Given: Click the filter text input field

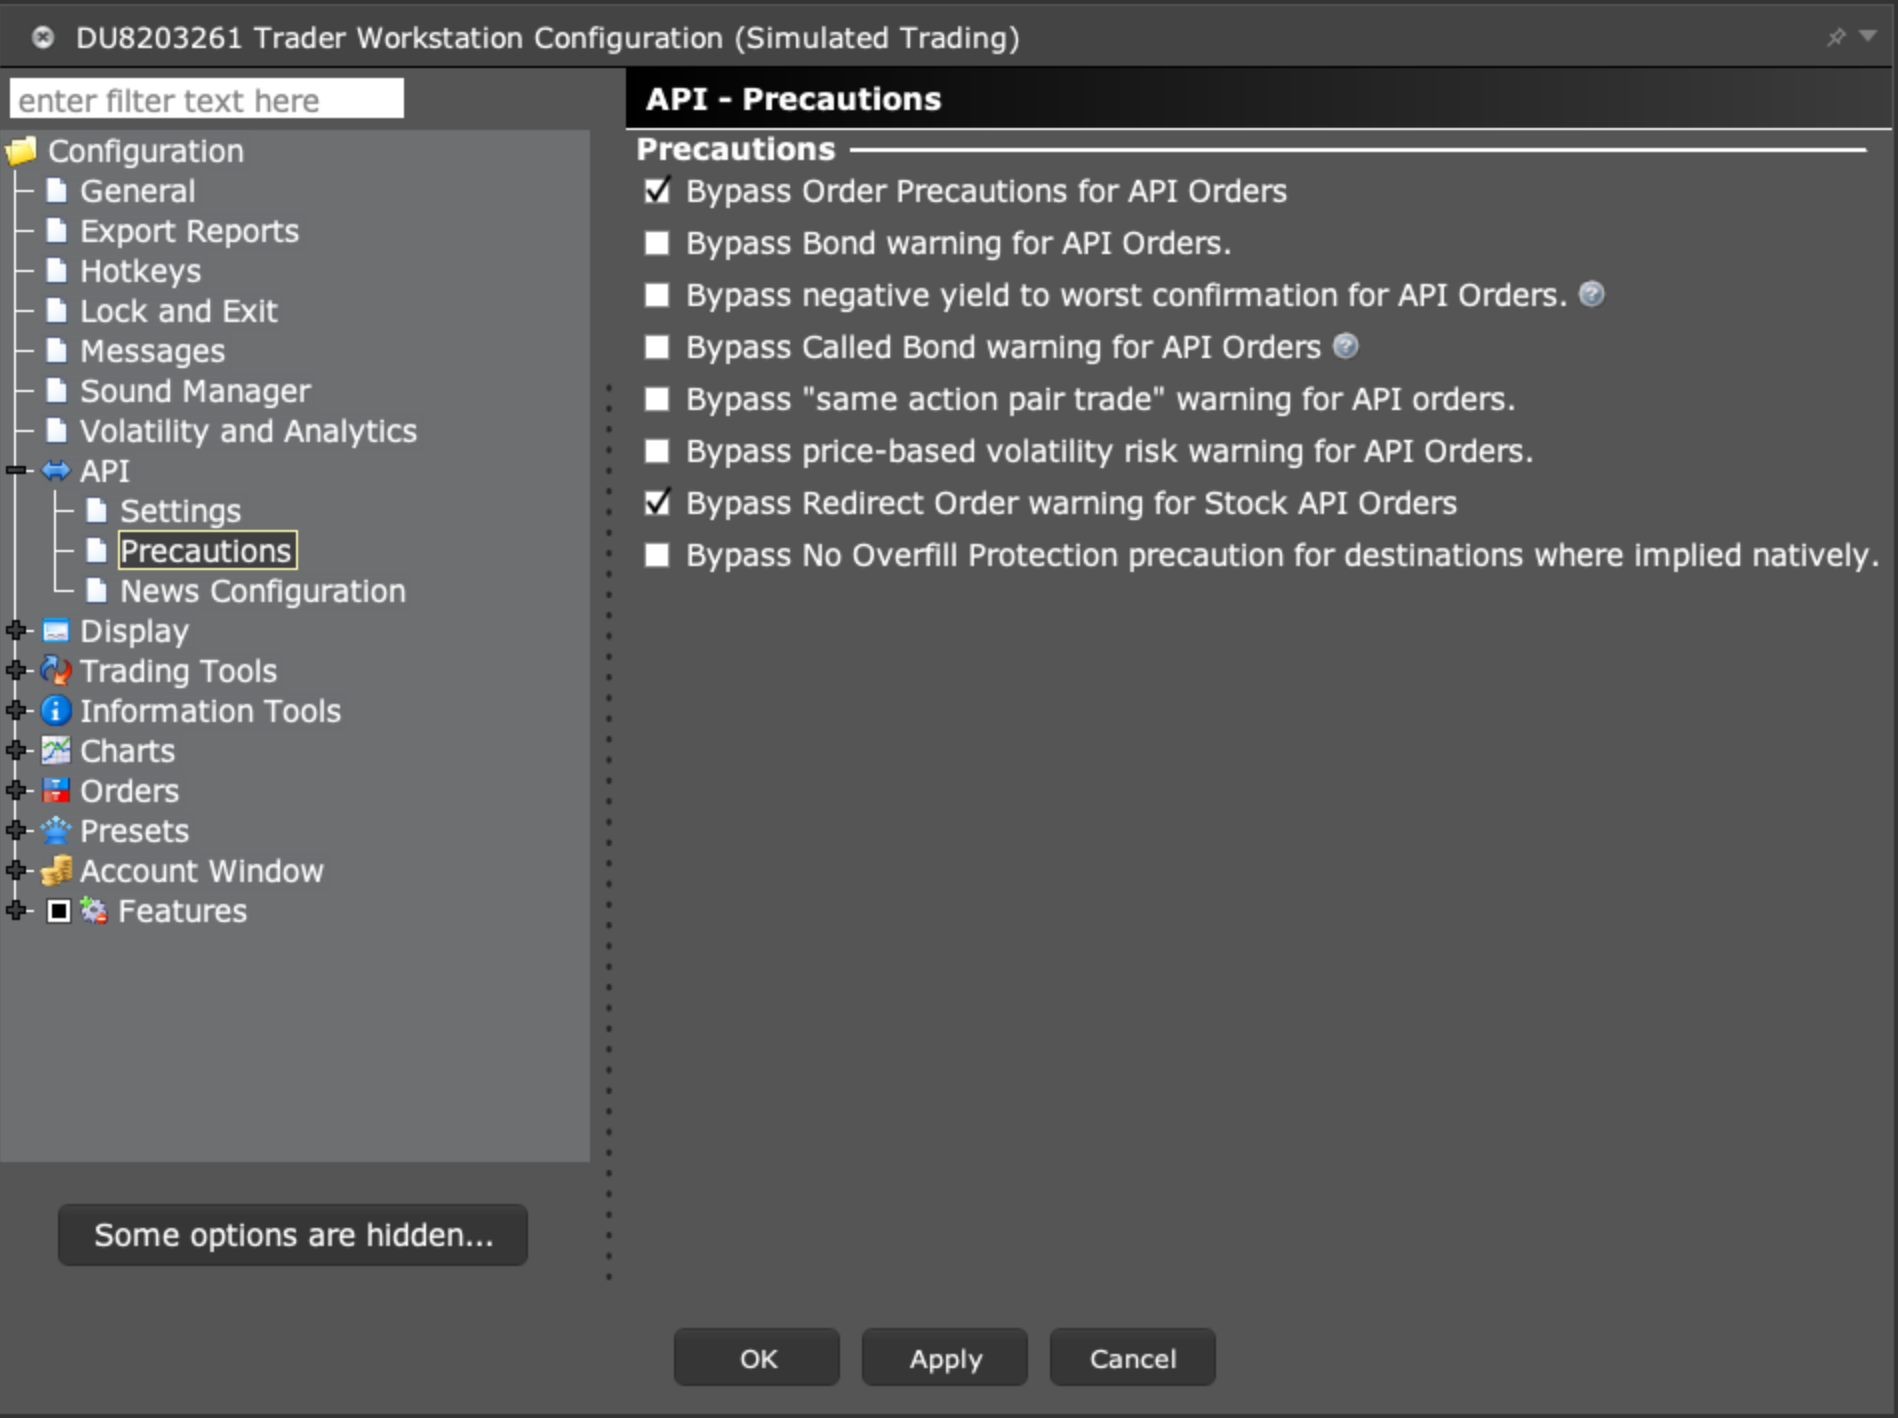Looking at the screenshot, I should pyautogui.click(x=207, y=99).
